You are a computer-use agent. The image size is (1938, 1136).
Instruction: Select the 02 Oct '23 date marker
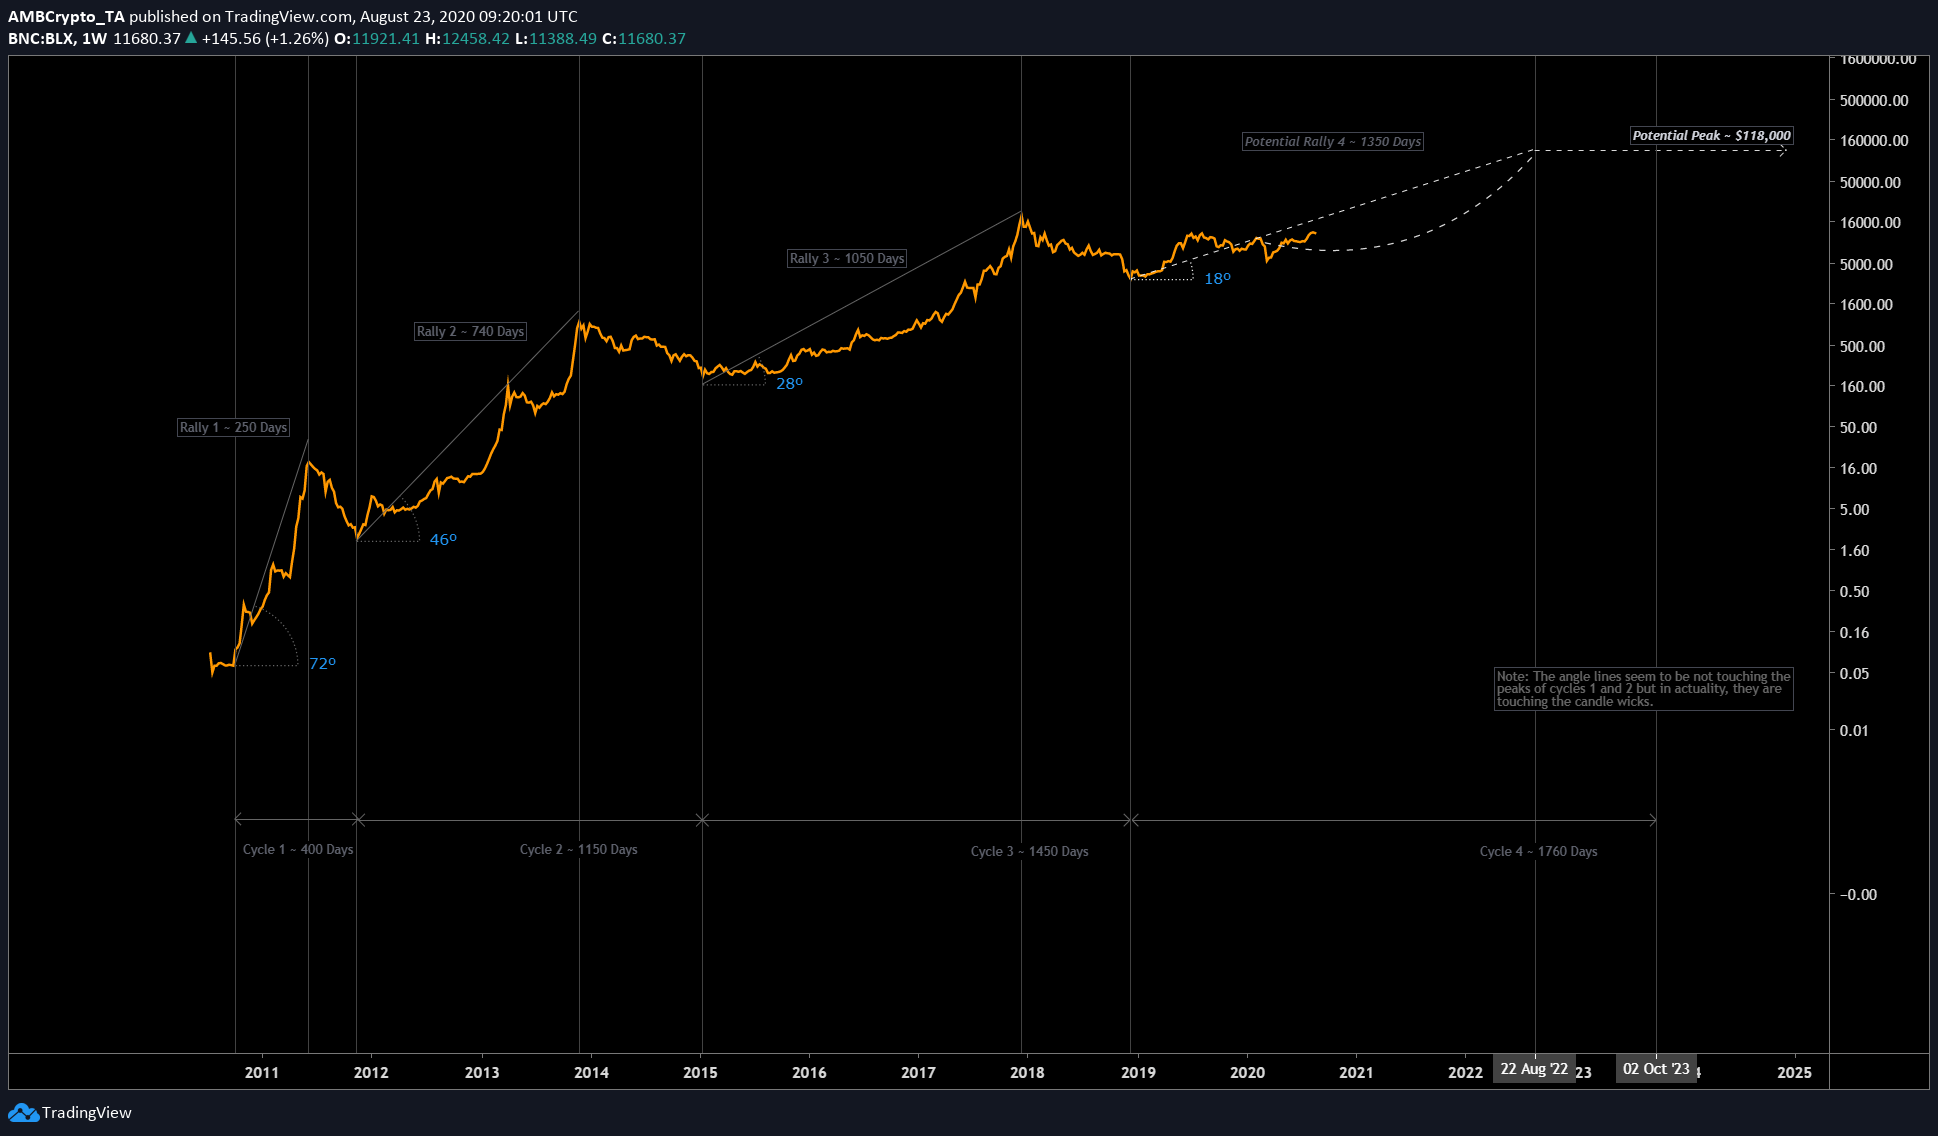coord(1656,1069)
